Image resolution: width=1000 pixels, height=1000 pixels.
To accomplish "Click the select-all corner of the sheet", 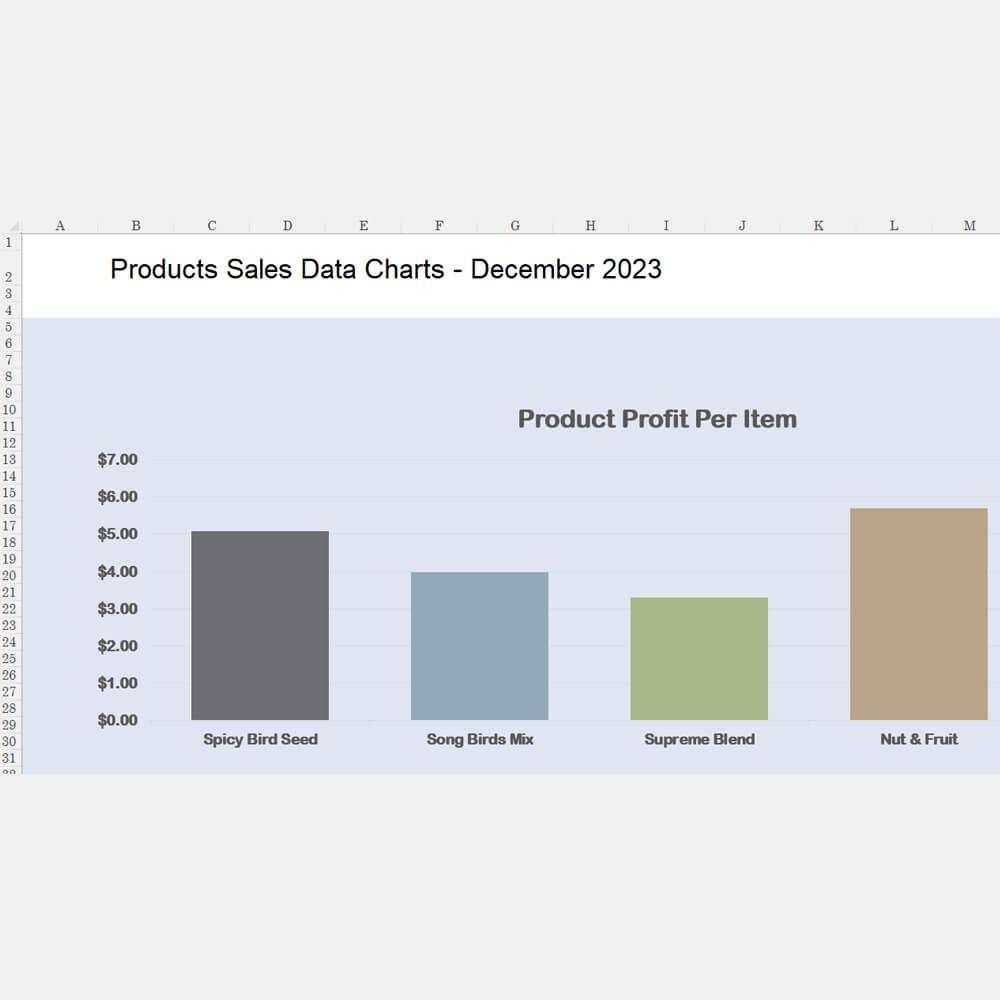I will pos(11,226).
